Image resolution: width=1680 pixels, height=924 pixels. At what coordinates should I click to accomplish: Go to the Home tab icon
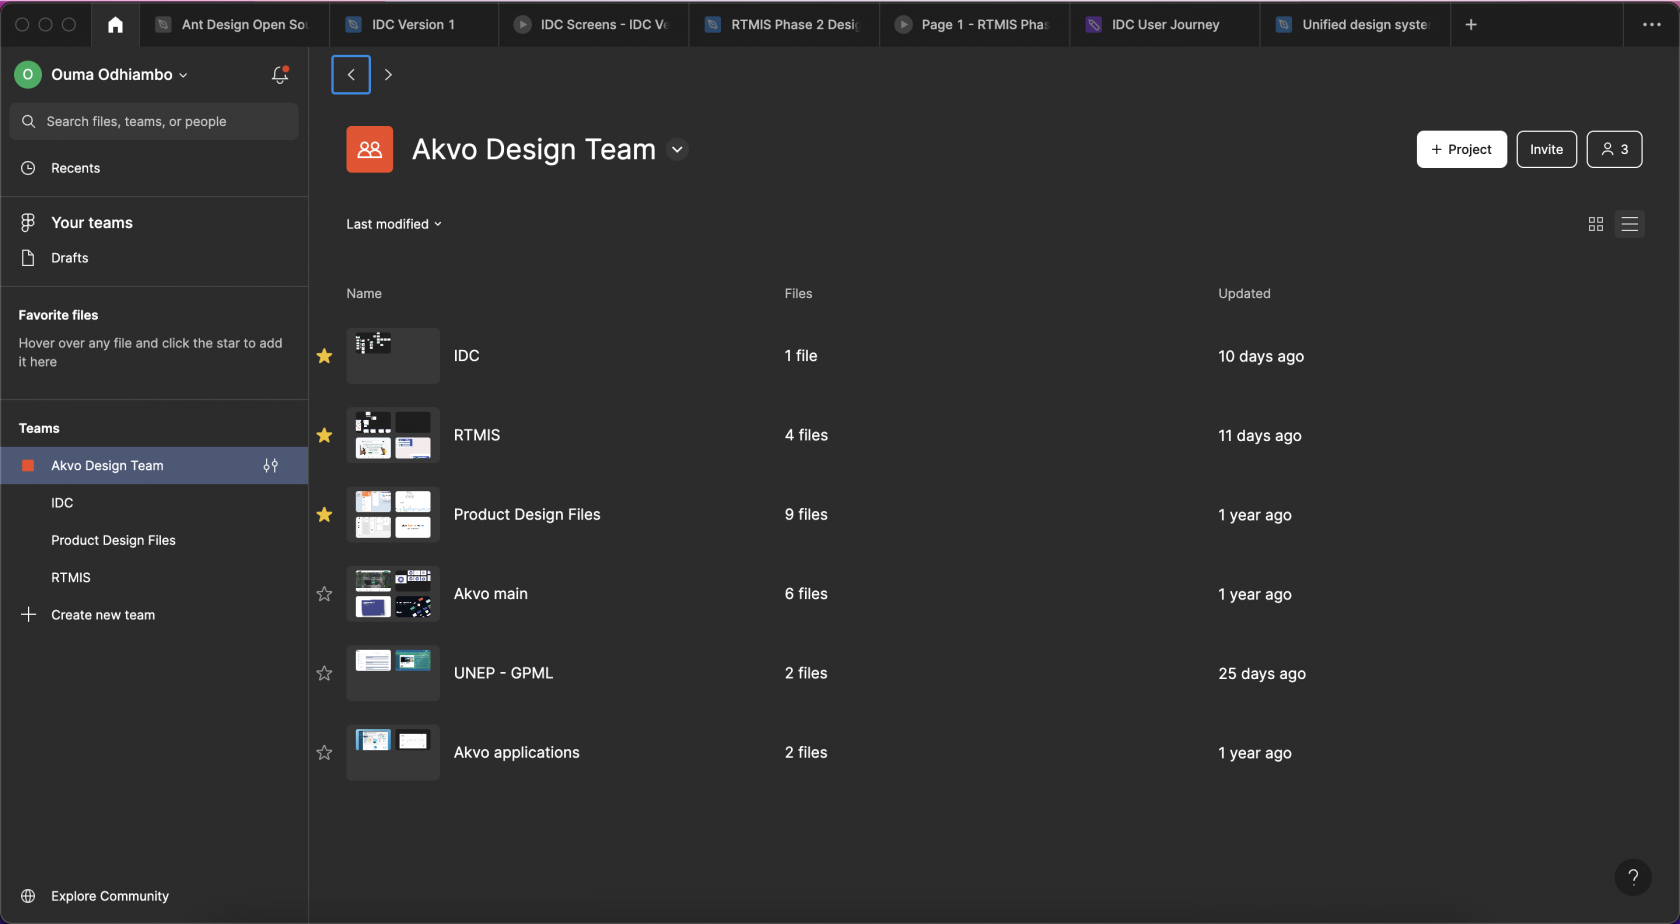pyautogui.click(x=116, y=24)
